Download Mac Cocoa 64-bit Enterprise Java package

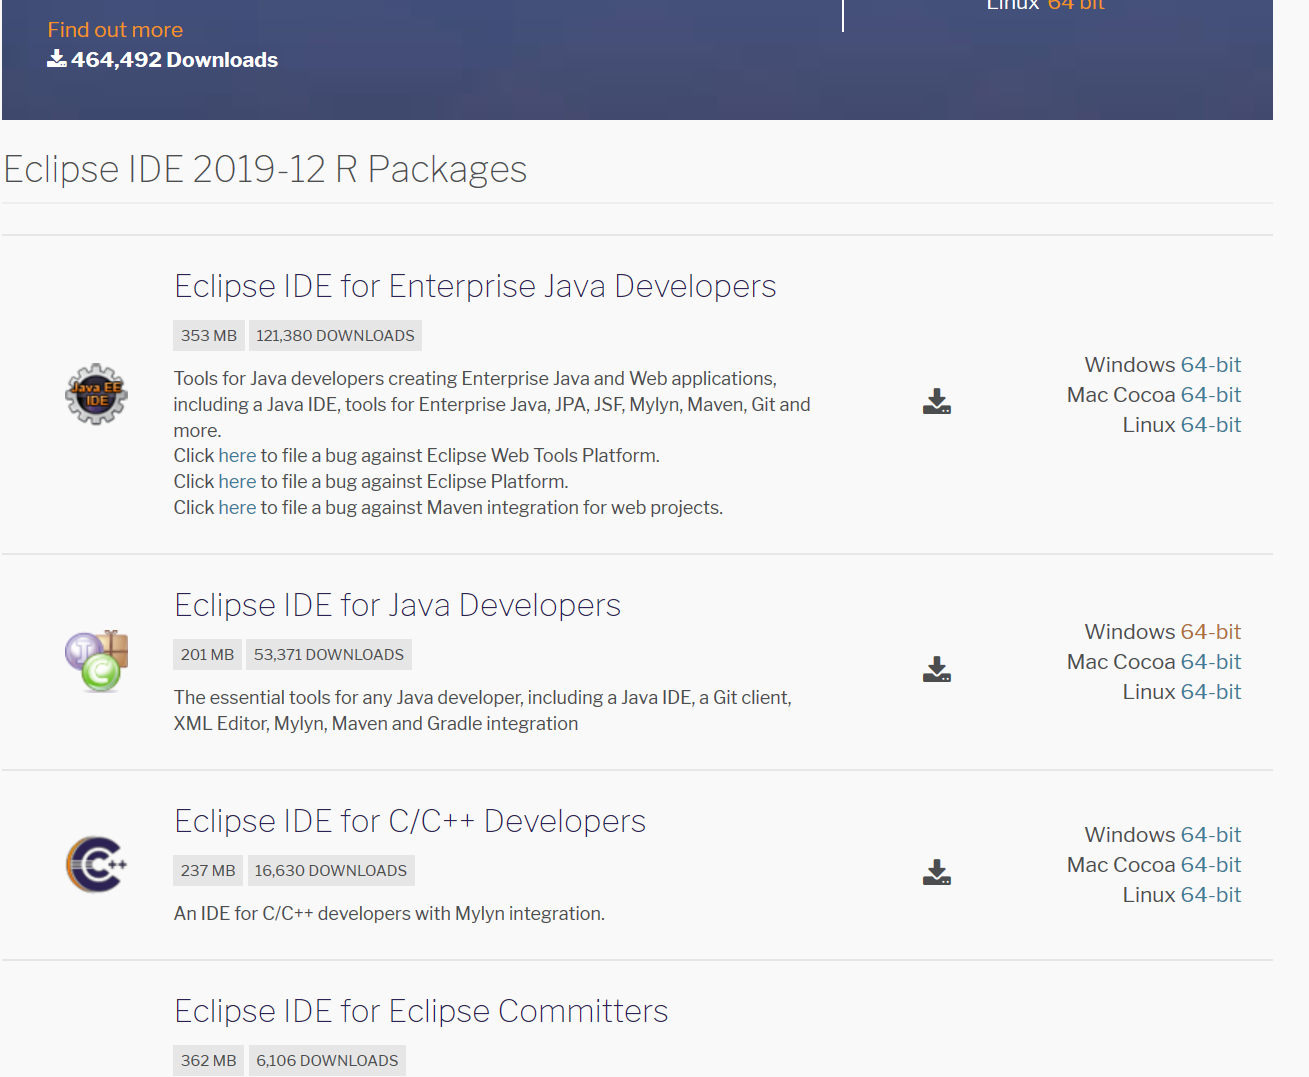(1210, 394)
